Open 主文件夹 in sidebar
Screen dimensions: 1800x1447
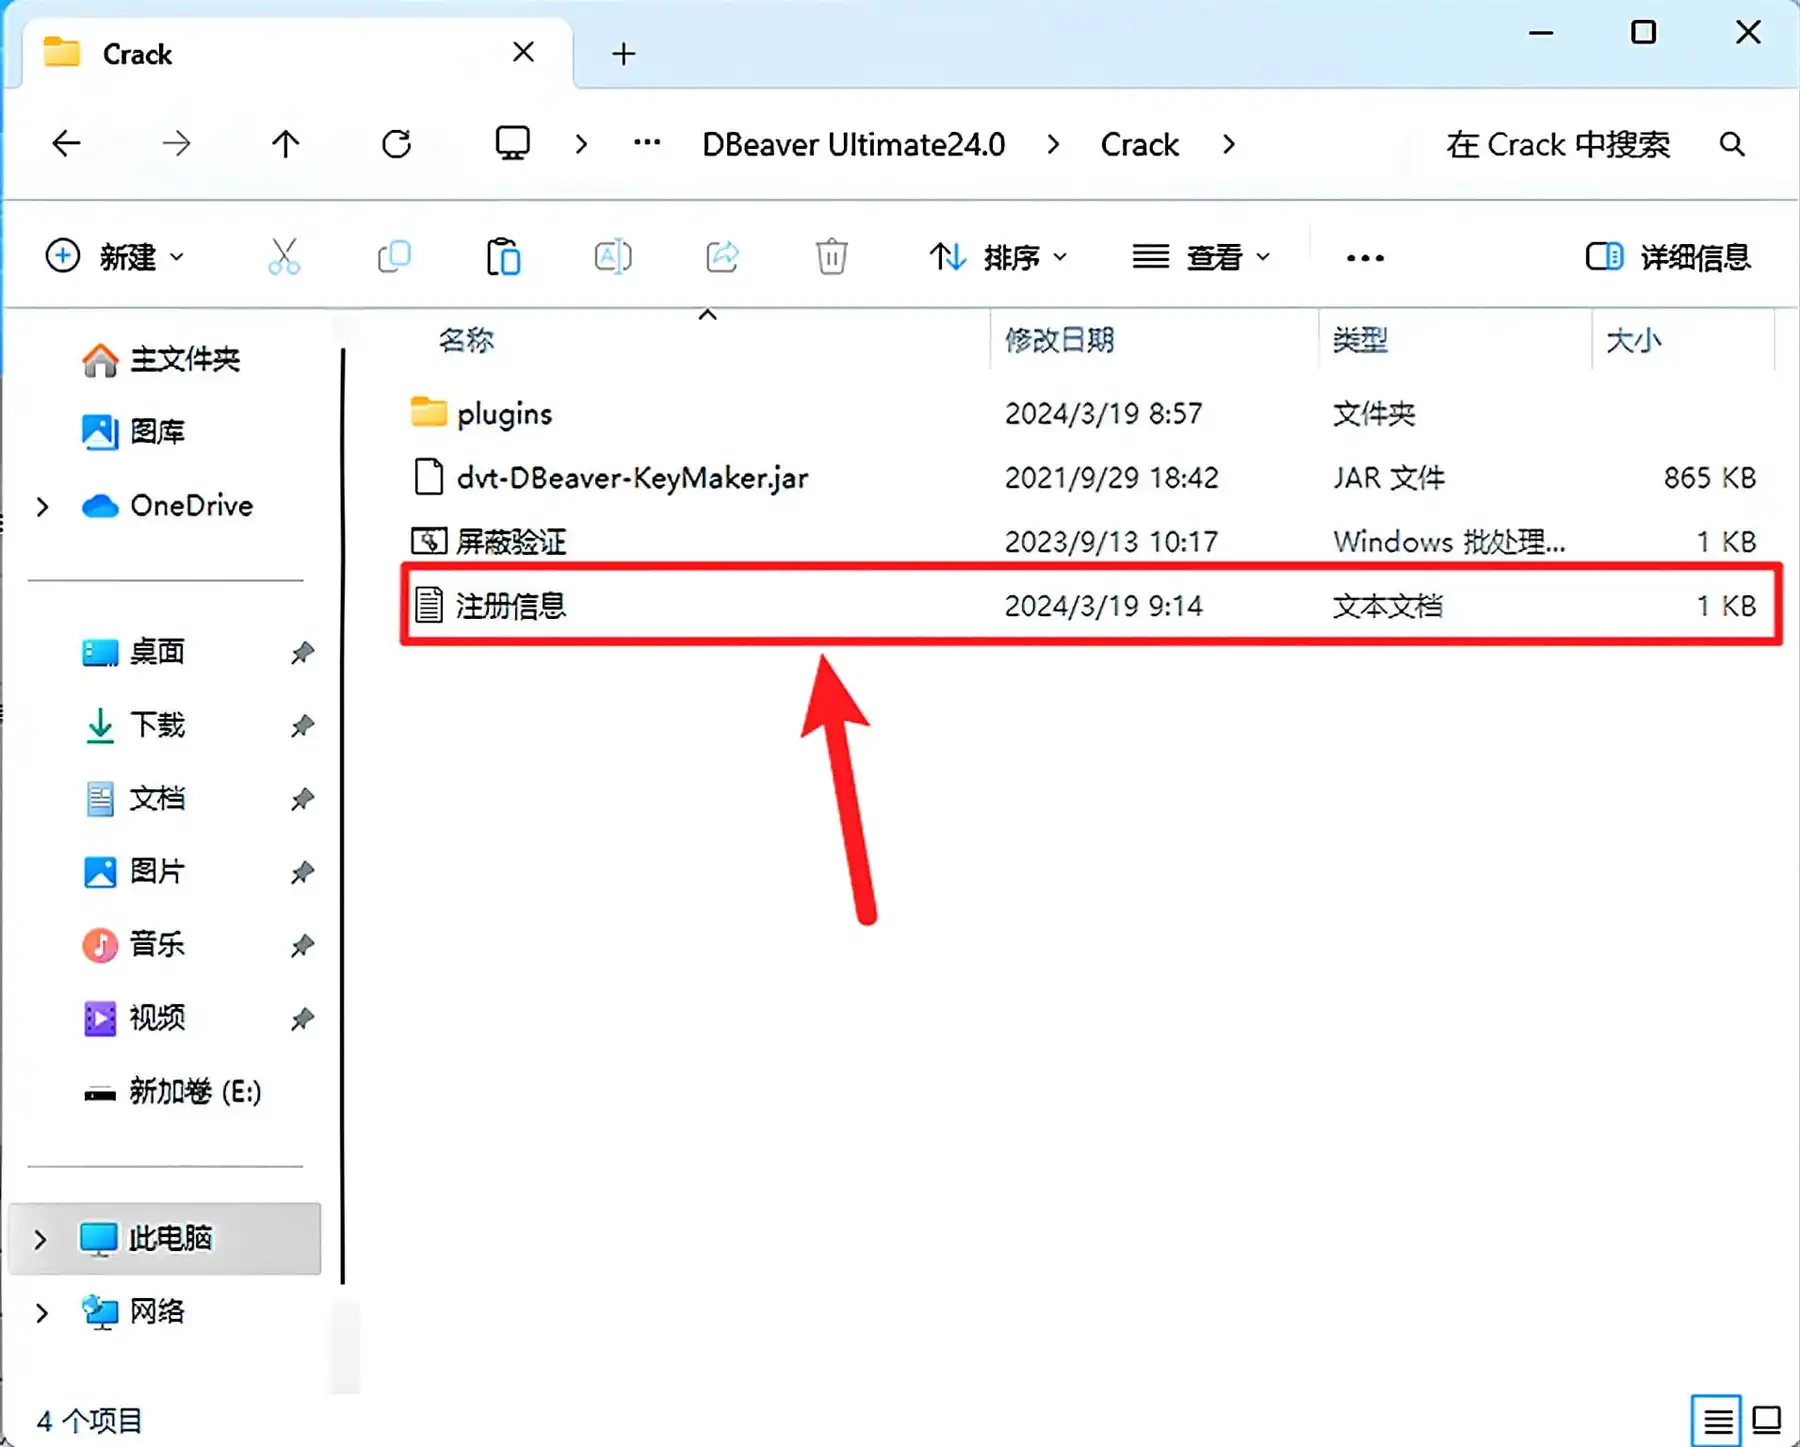click(x=160, y=359)
